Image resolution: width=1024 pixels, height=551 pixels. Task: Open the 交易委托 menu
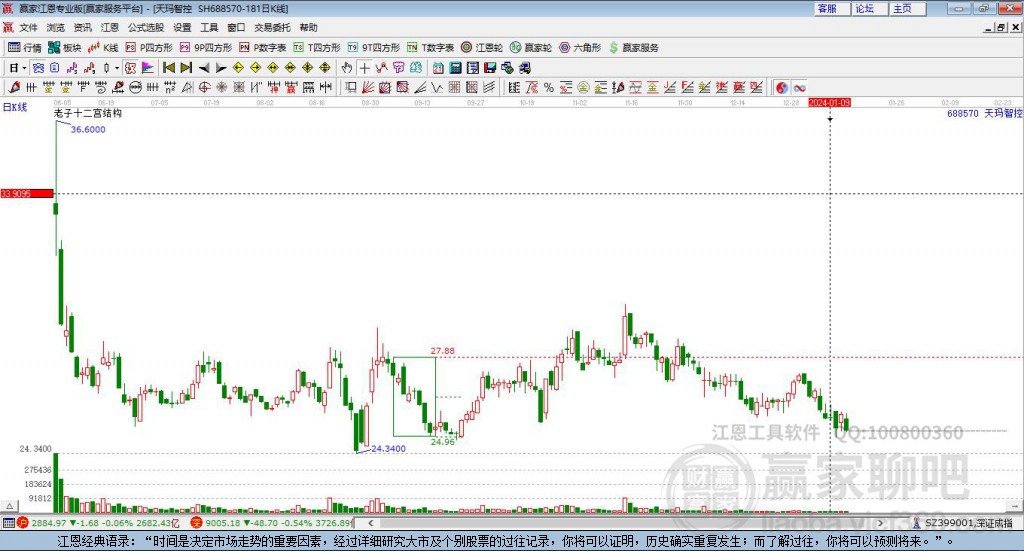272,27
